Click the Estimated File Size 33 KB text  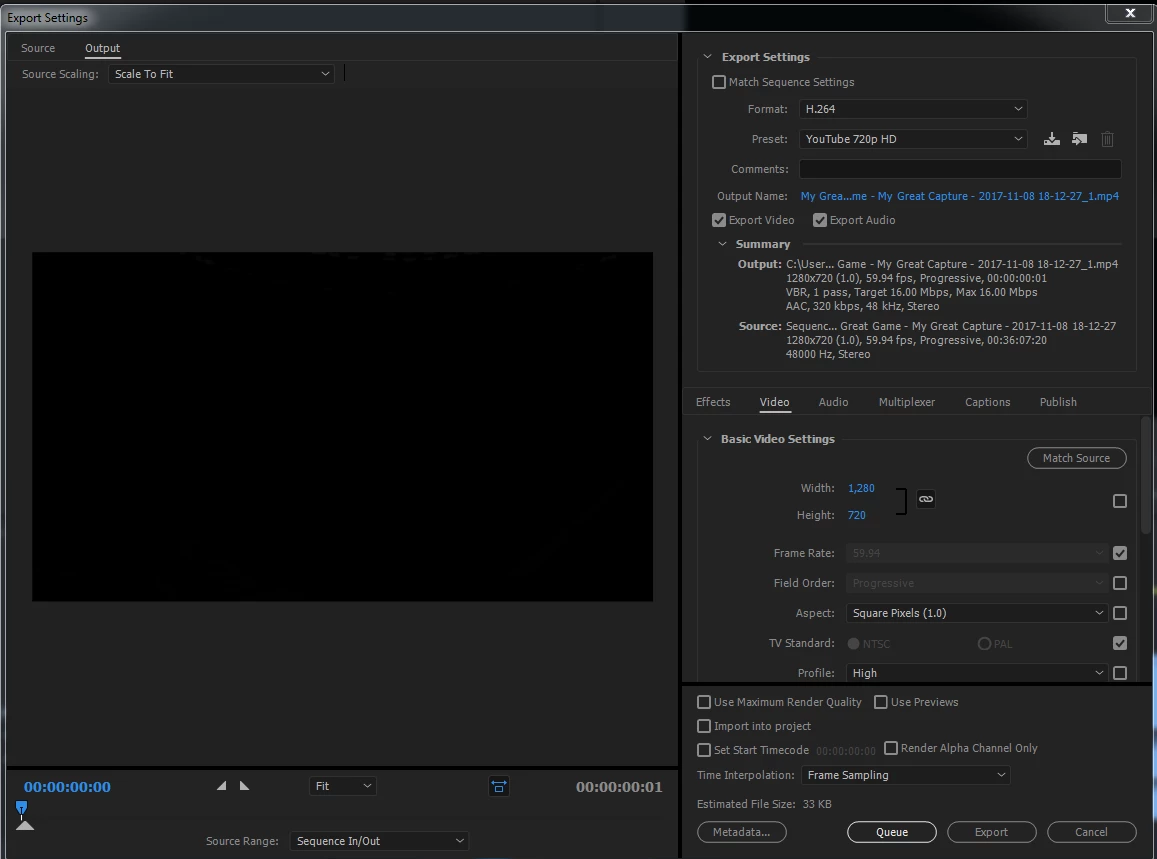pyautogui.click(x=764, y=804)
